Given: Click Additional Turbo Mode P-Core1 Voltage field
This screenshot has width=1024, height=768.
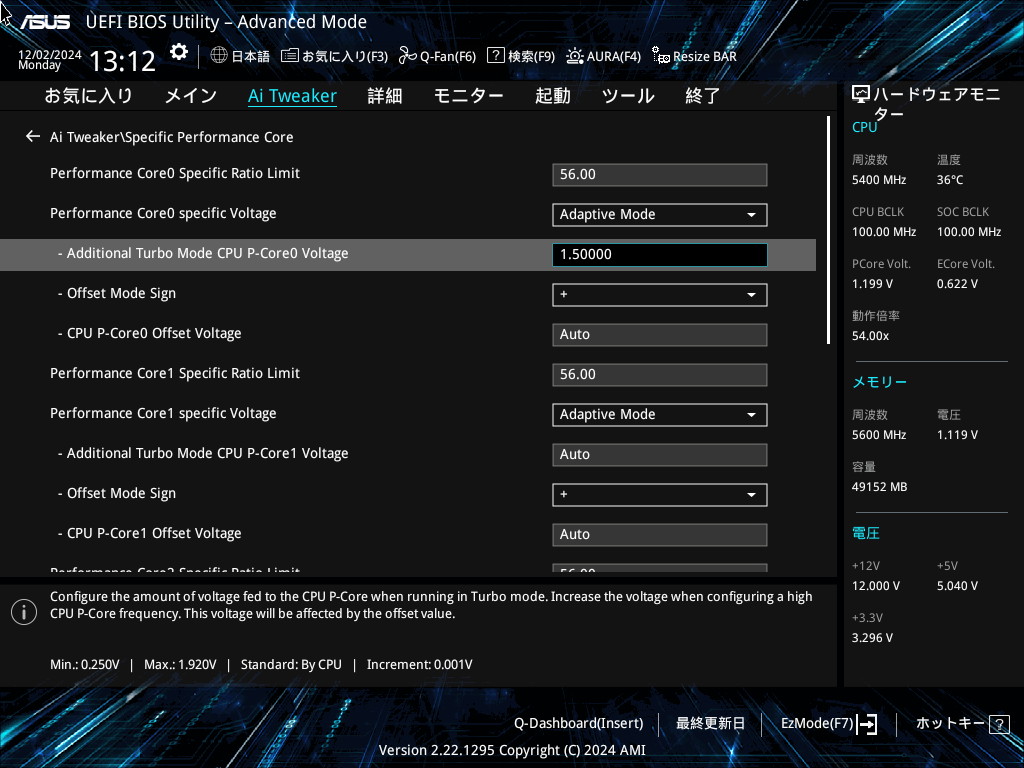Looking at the screenshot, I should [x=660, y=455].
